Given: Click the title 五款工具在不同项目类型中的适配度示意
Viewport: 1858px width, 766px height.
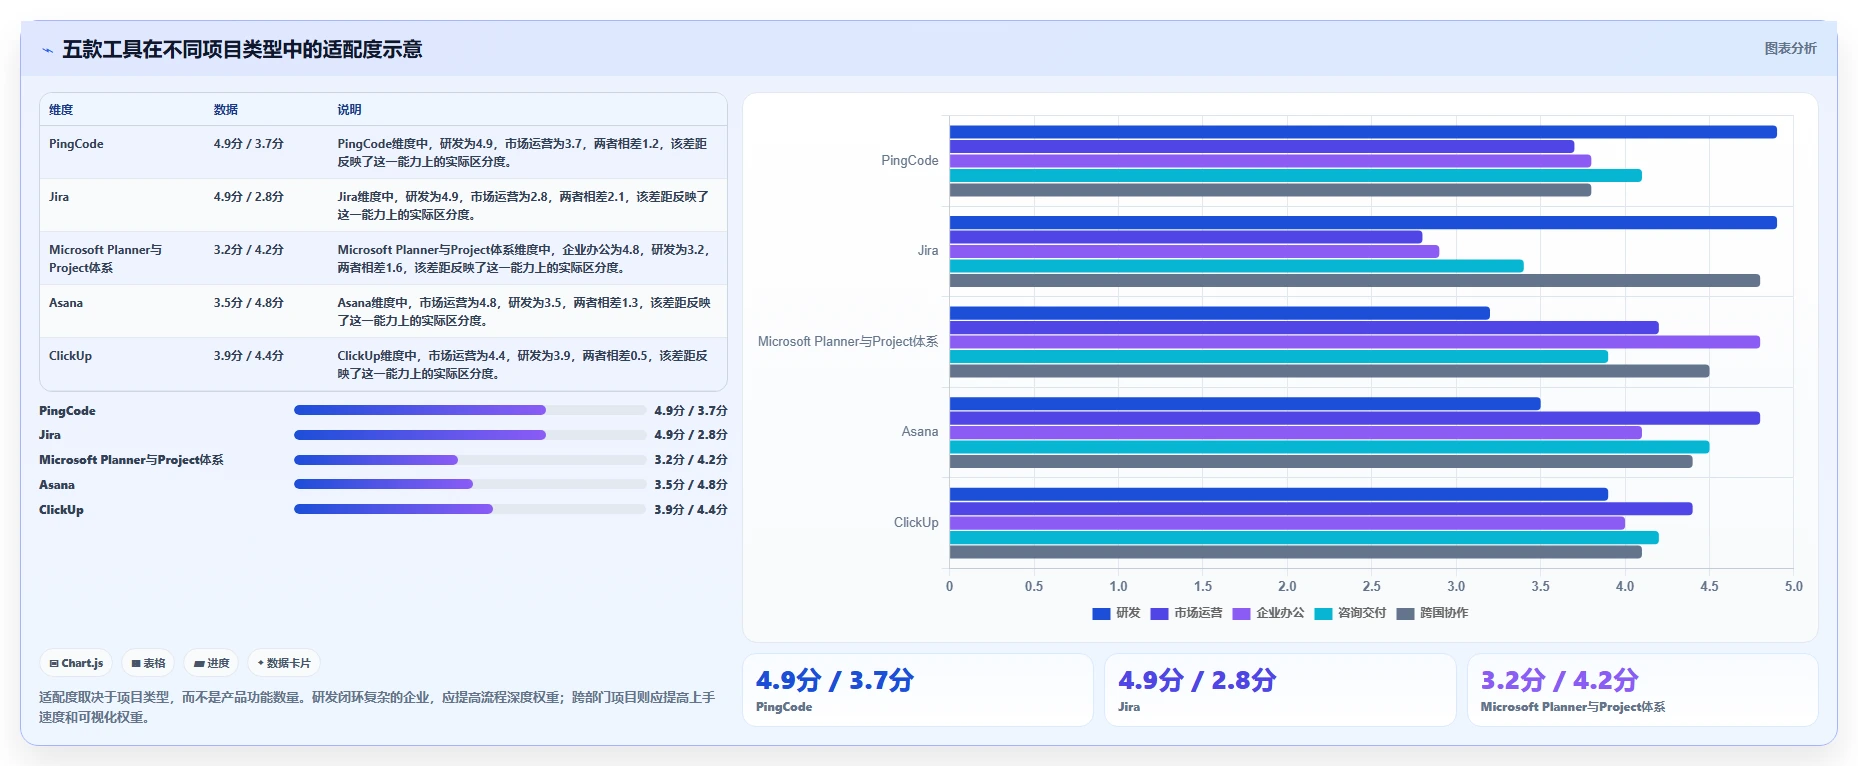Looking at the screenshot, I should (242, 50).
